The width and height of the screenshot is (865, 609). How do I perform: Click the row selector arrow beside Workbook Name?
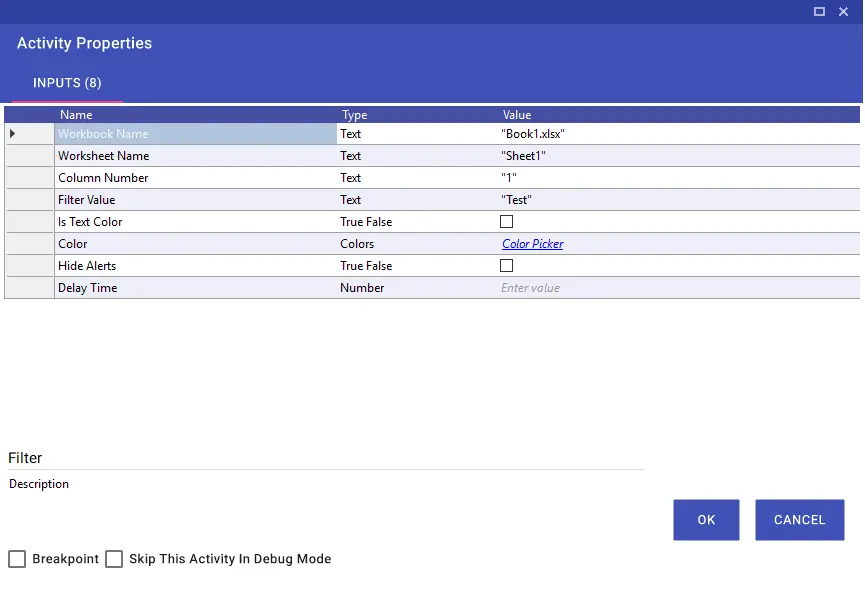(12, 133)
